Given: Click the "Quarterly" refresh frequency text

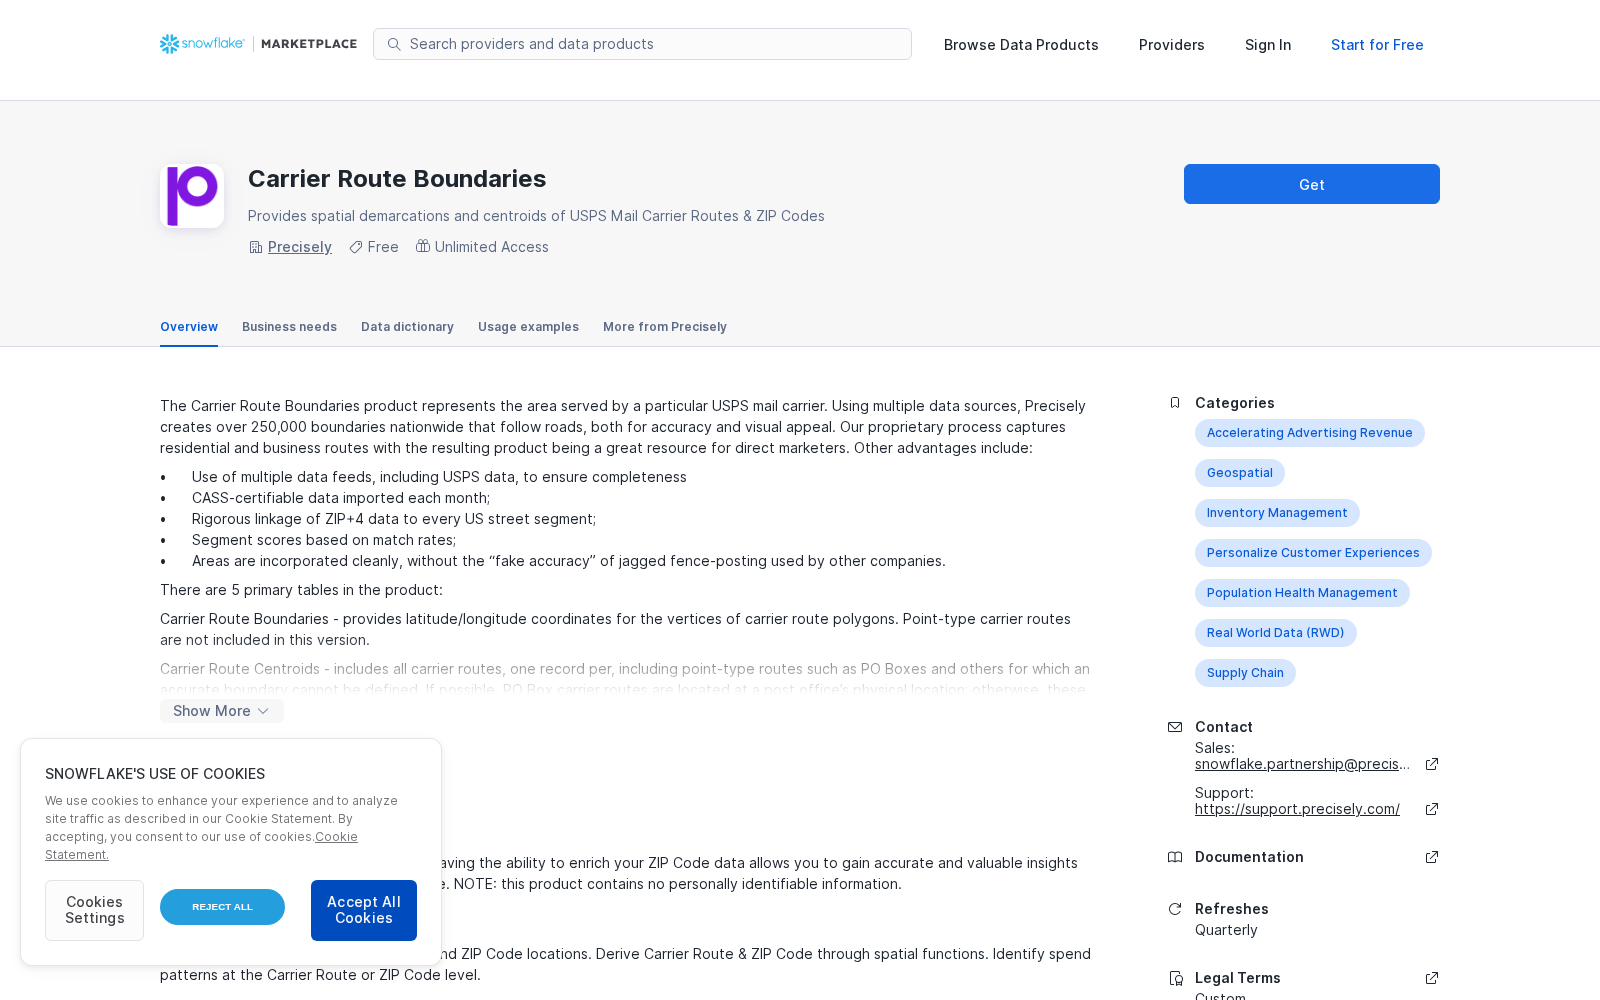Looking at the screenshot, I should coord(1226,930).
